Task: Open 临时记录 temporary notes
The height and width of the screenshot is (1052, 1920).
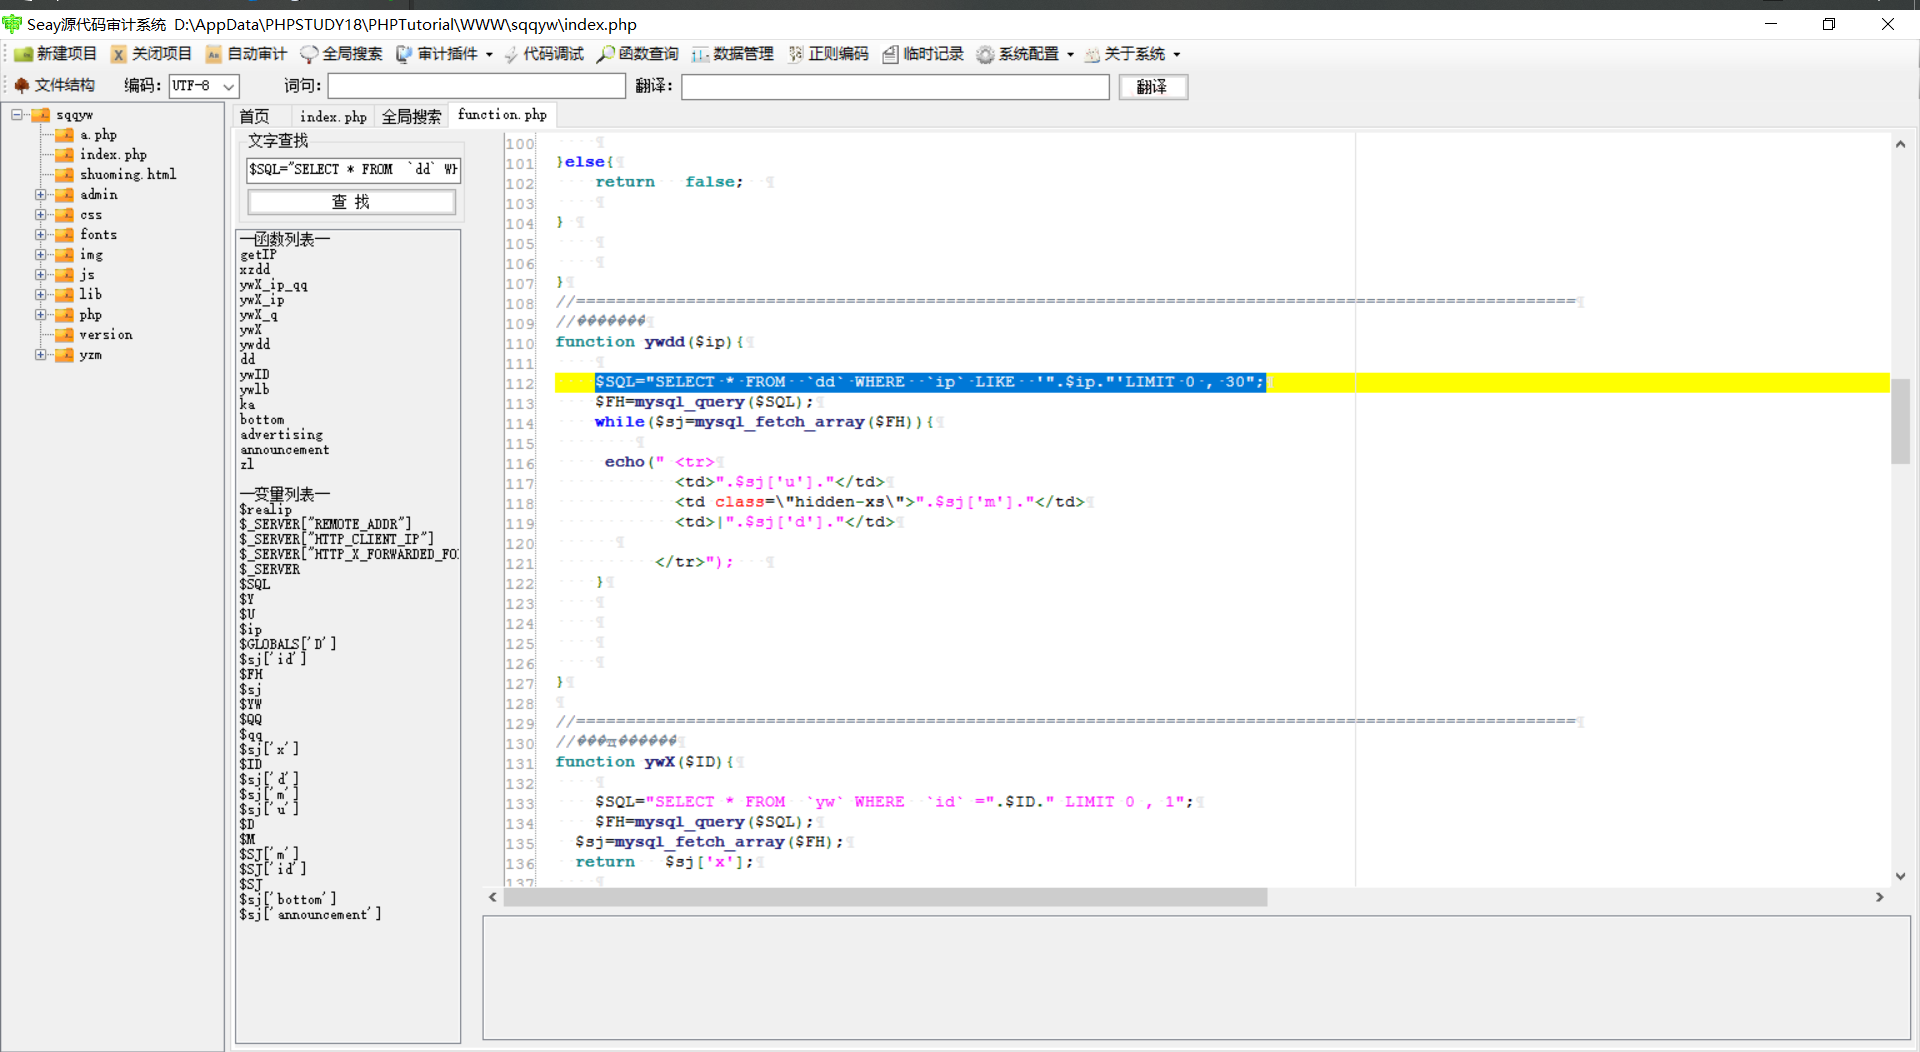Action: point(923,54)
